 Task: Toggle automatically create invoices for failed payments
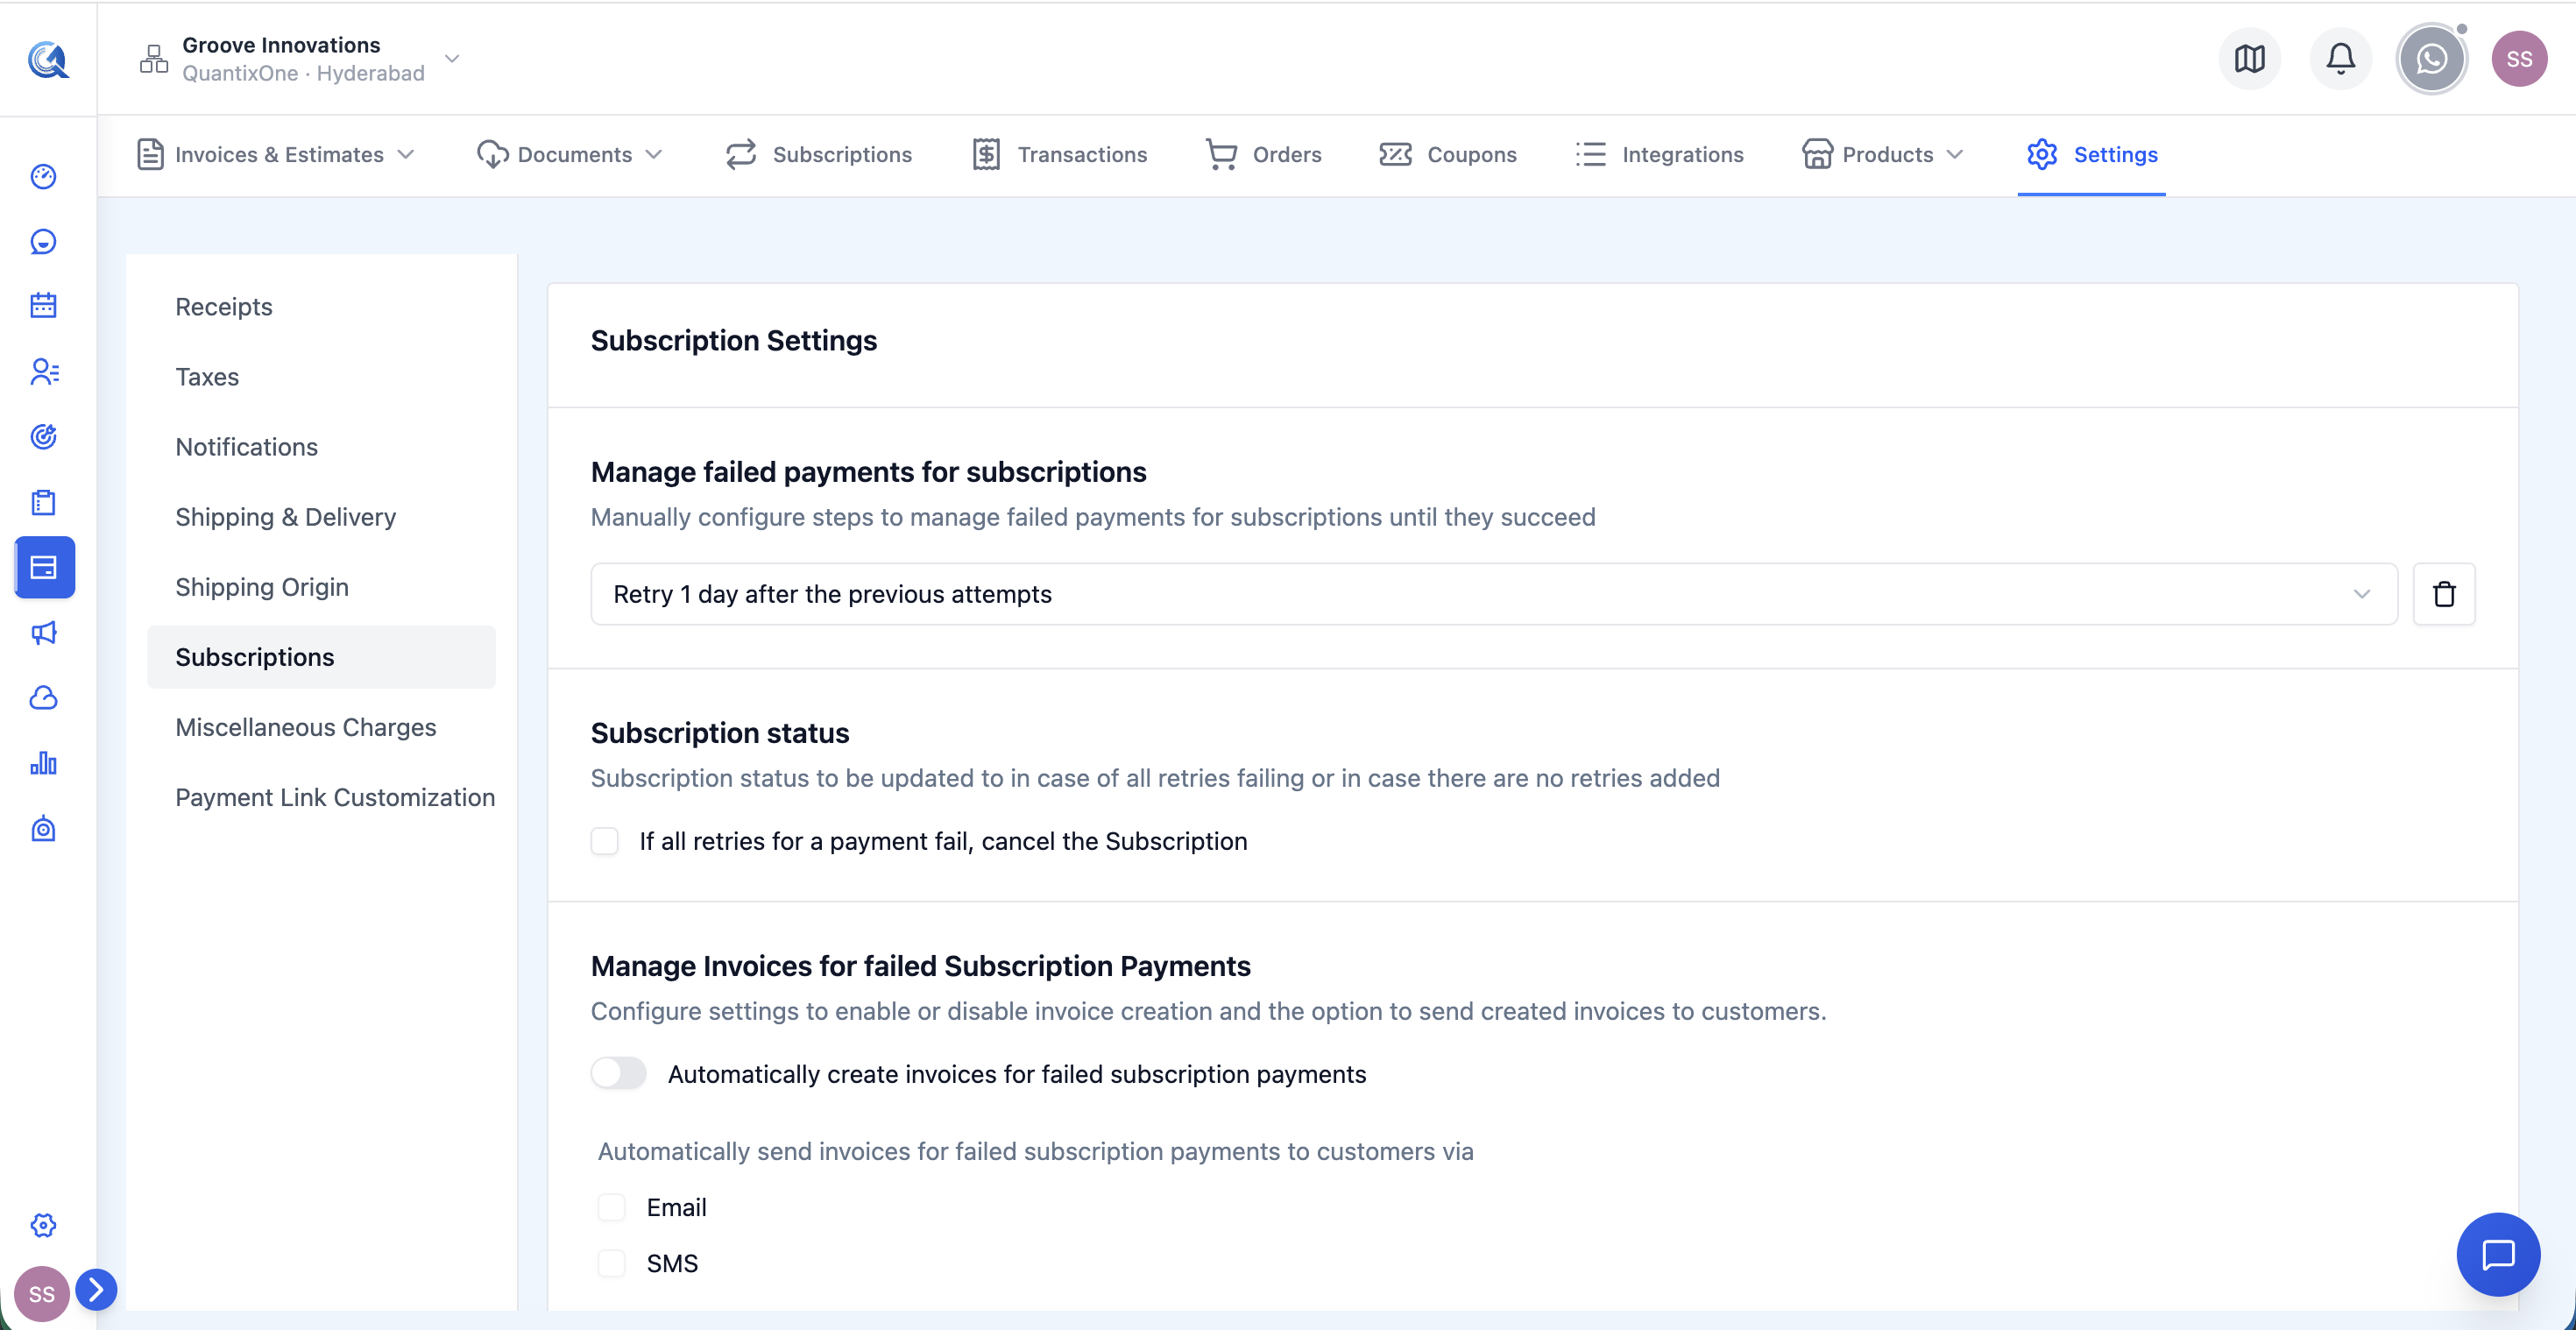click(x=618, y=1073)
